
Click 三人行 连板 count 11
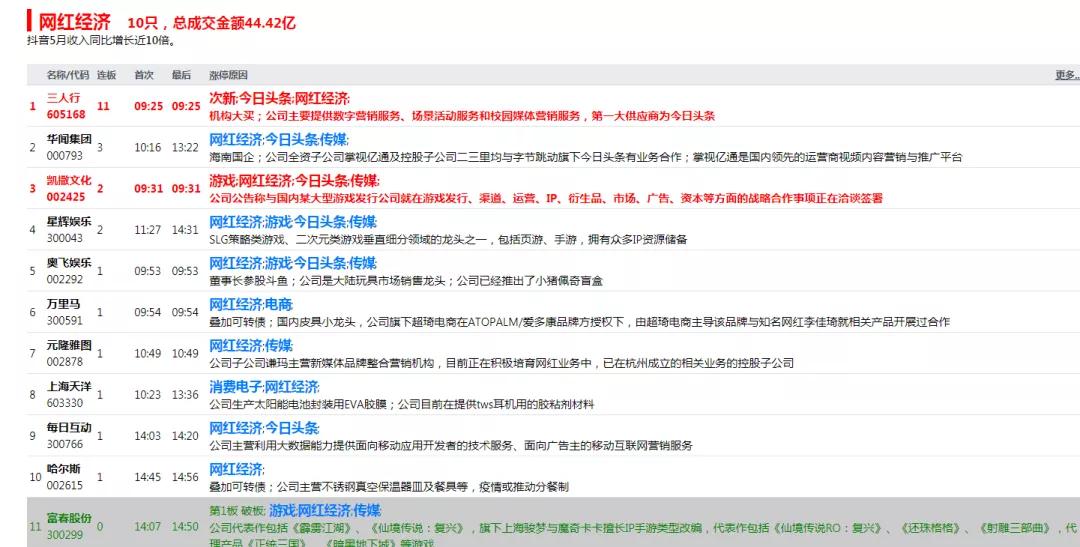[x=103, y=106]
